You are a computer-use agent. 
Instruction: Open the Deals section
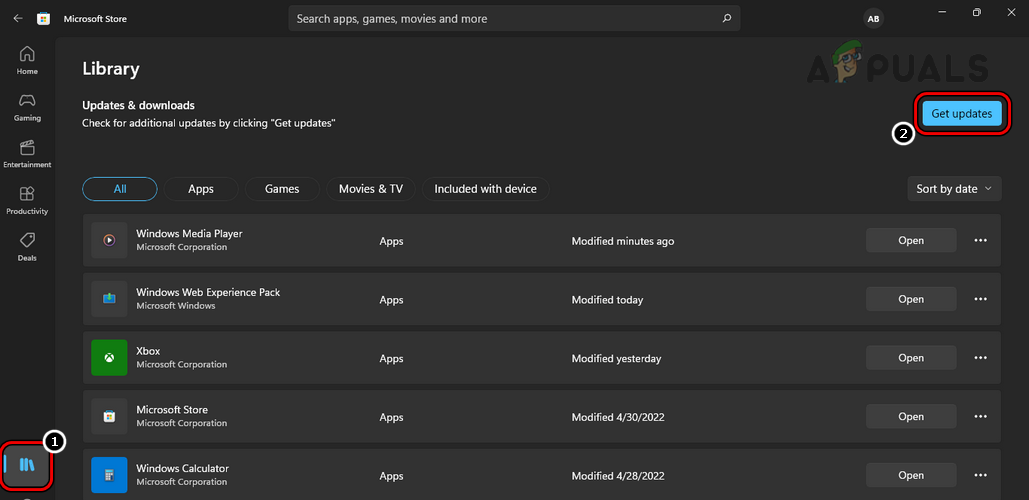pyautogui.click(x=27, y=246)
